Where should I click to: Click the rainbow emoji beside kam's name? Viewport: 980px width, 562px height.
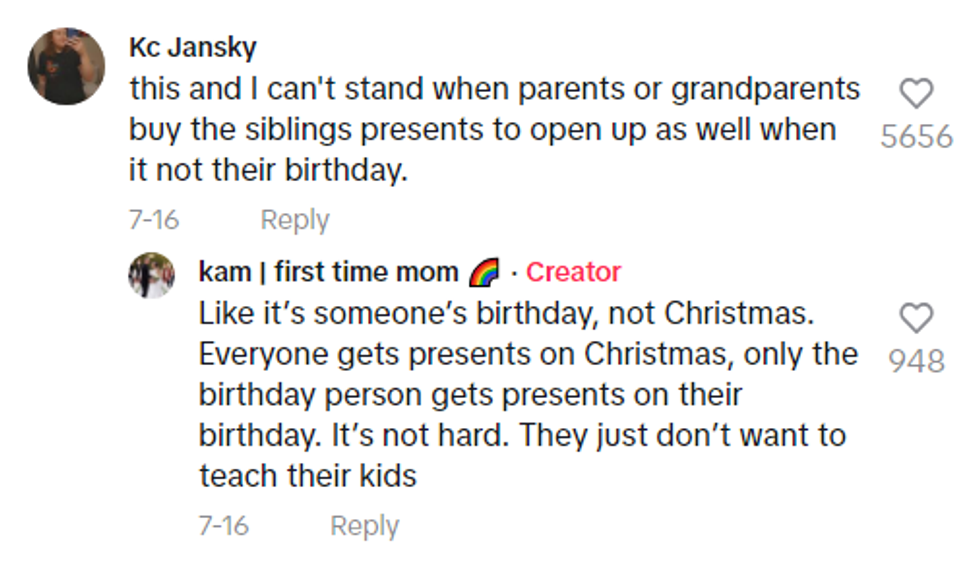pyautogui.click(x=483, y=273)
